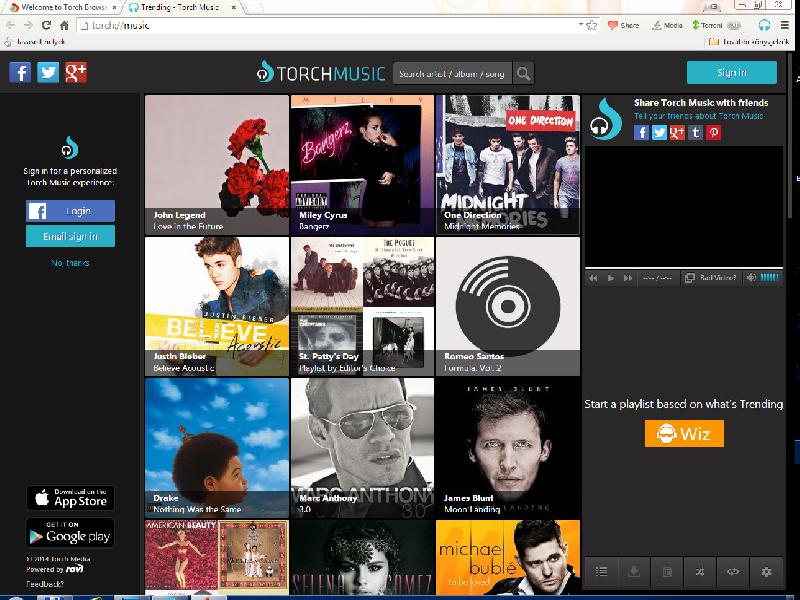Share Torch Music on Google+

(x=677, y=133)
